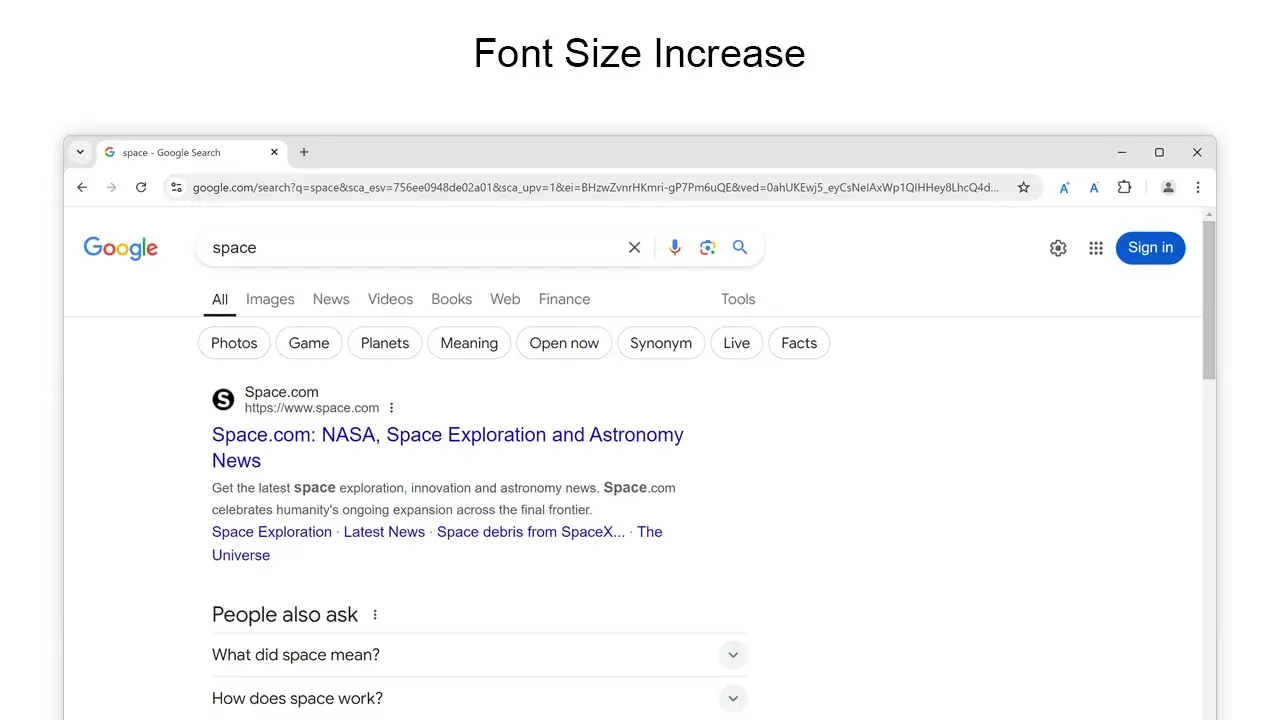
Task: Open Chrome's three-dot menu
Action: [x=1197, y=187]
